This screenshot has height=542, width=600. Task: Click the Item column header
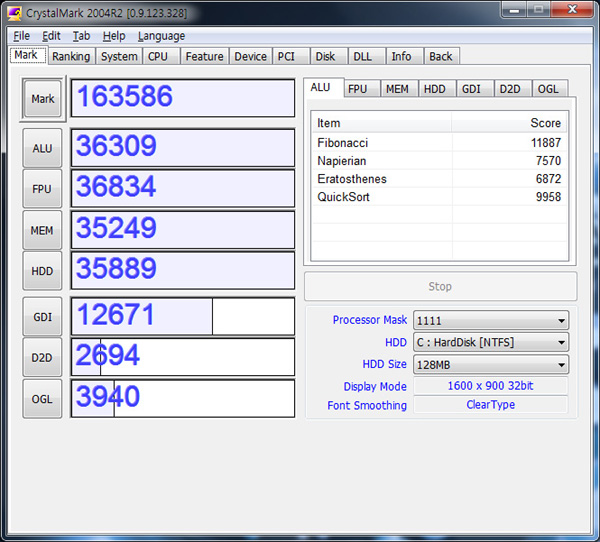[x=382, y=123]
